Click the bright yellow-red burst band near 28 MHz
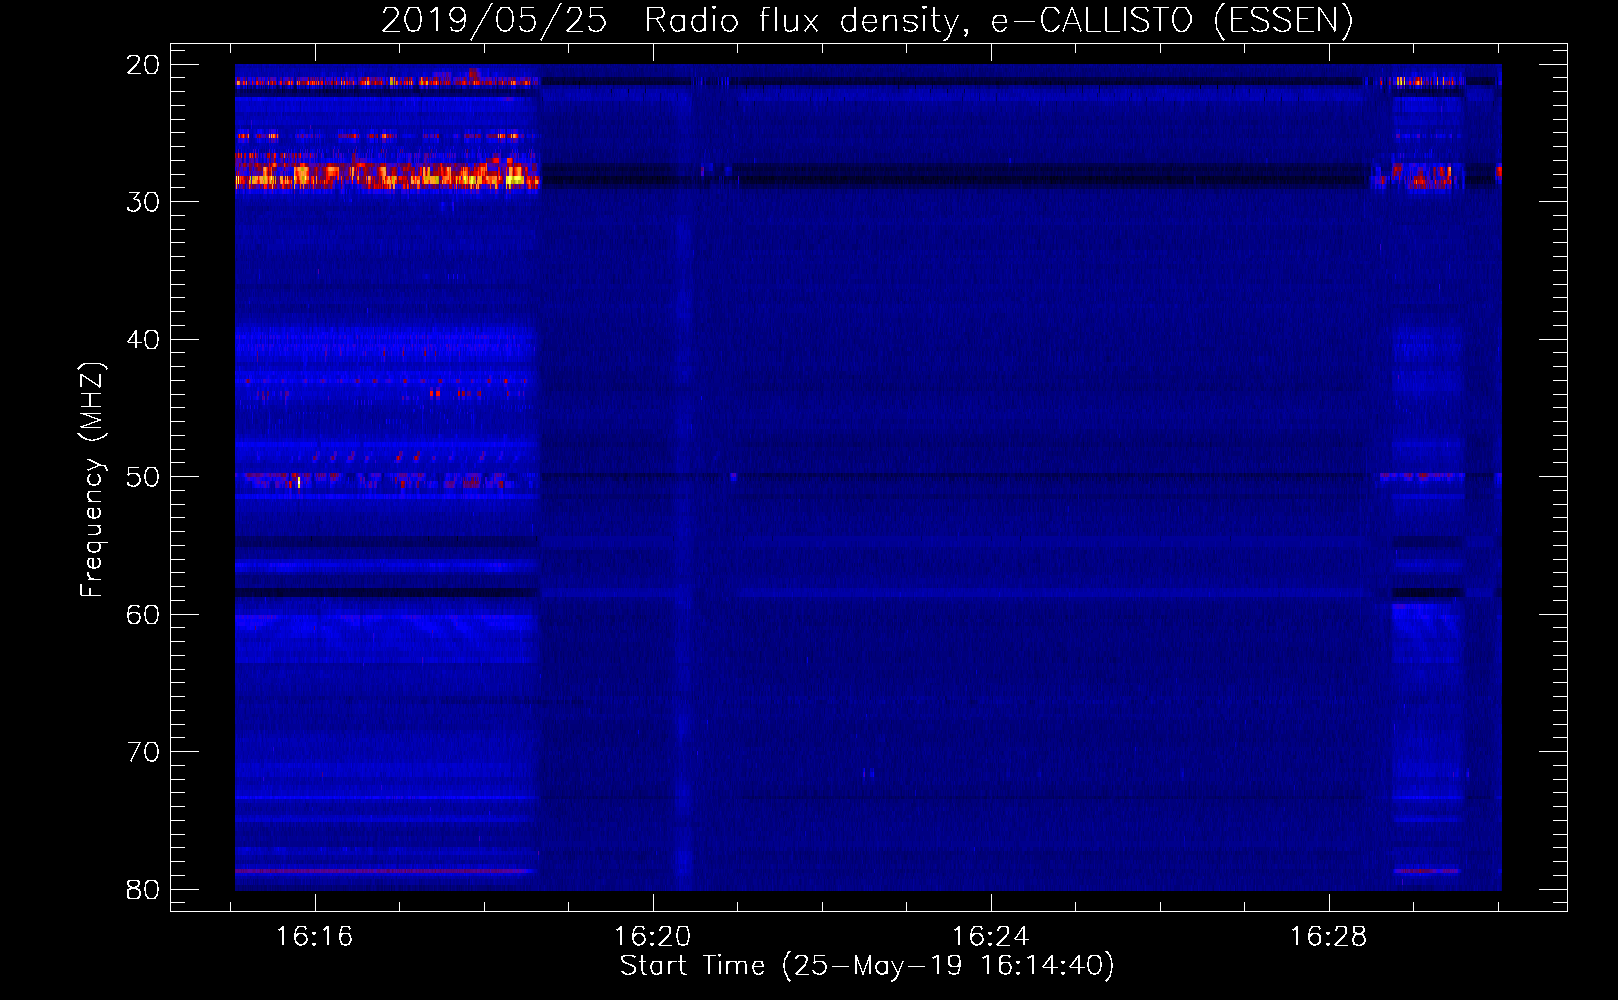This screenshot has width=1618, height=1000. 387,177
